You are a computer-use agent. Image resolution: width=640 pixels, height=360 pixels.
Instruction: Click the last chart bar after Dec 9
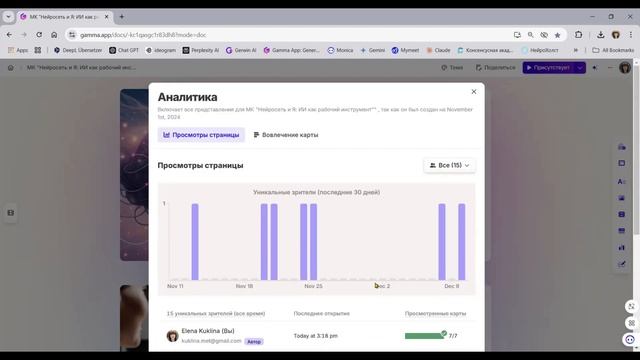462,242
